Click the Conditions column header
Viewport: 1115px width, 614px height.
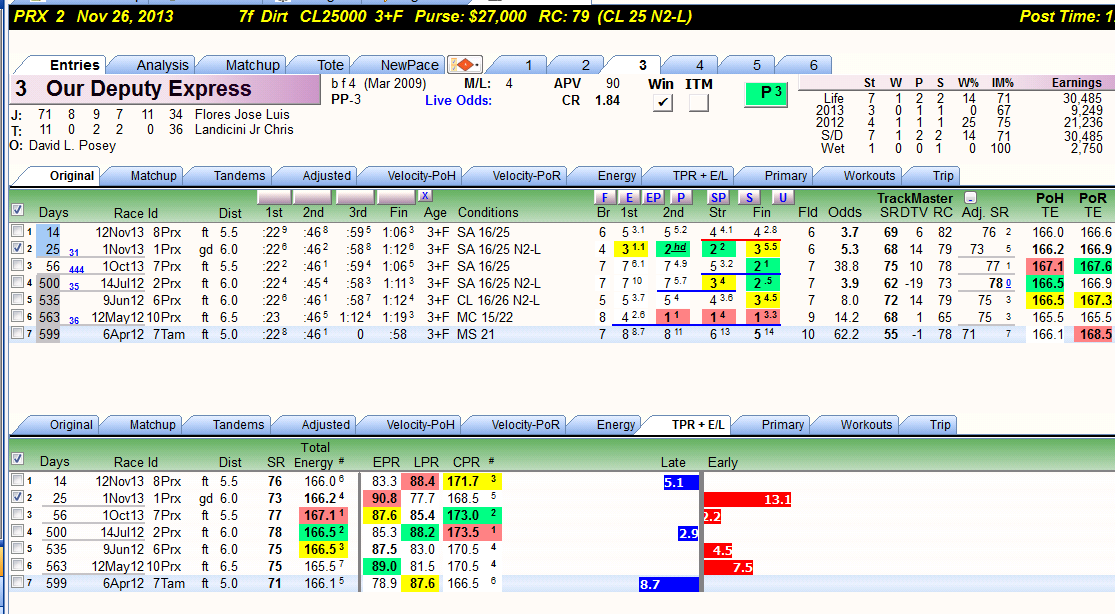(488, 212)
